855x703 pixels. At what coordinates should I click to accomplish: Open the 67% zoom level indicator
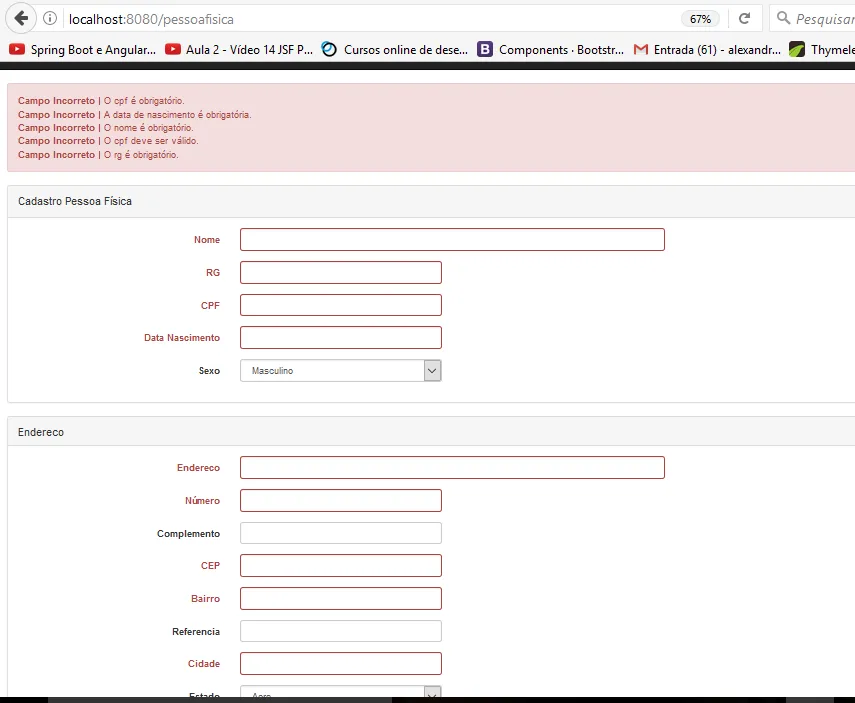click(x=700, y=19)
